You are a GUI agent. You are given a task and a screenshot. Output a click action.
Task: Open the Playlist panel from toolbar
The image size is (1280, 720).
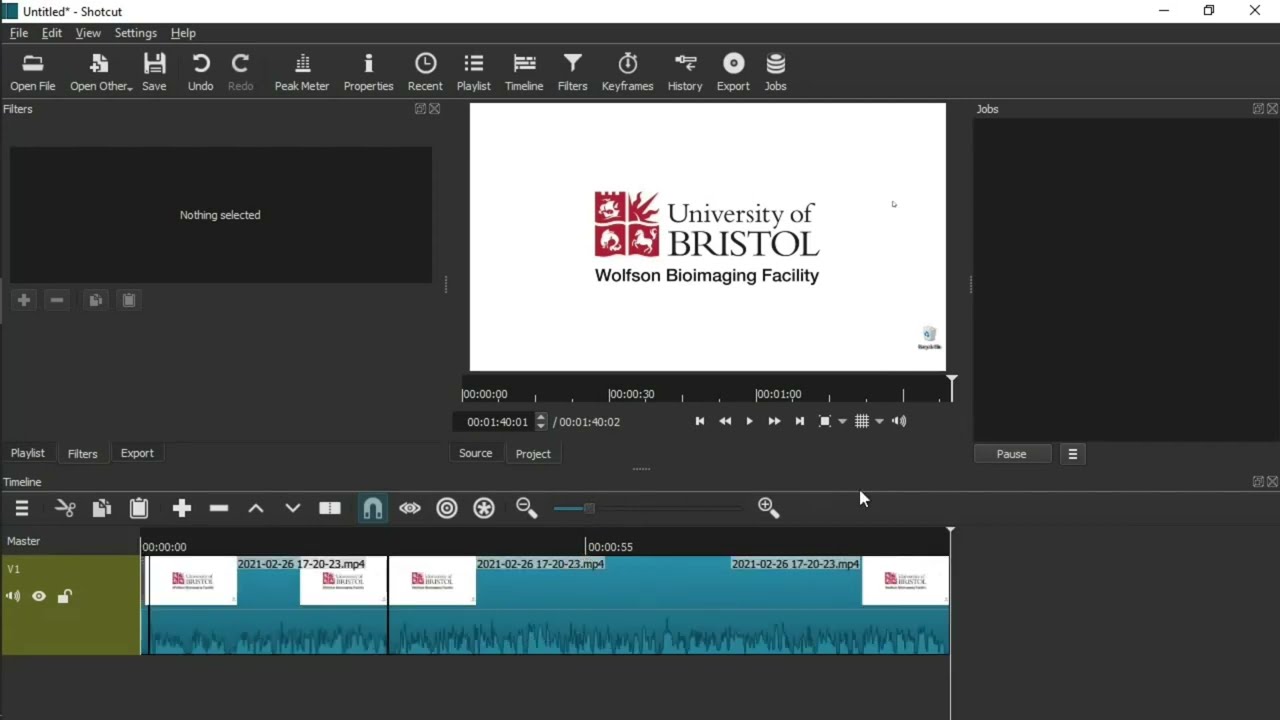point(474,73)
